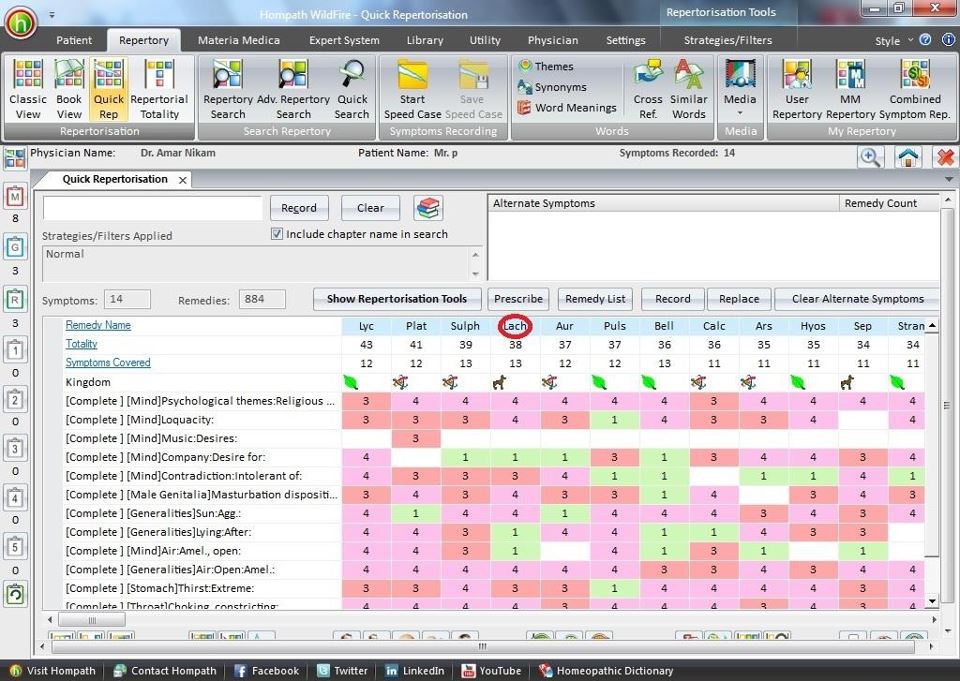Click the repertorisation table vertical scrollbar
This screenshot has height=681, width=960.
pos(932,463)
